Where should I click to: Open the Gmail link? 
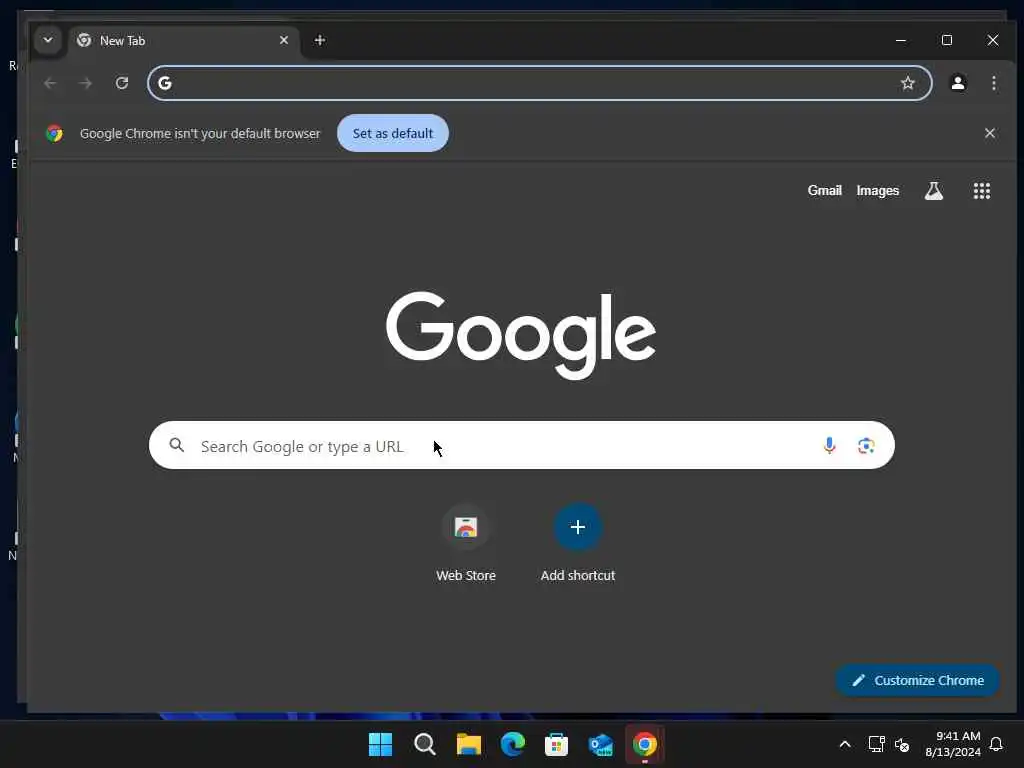pyautogui.click(x=824, y=191)
